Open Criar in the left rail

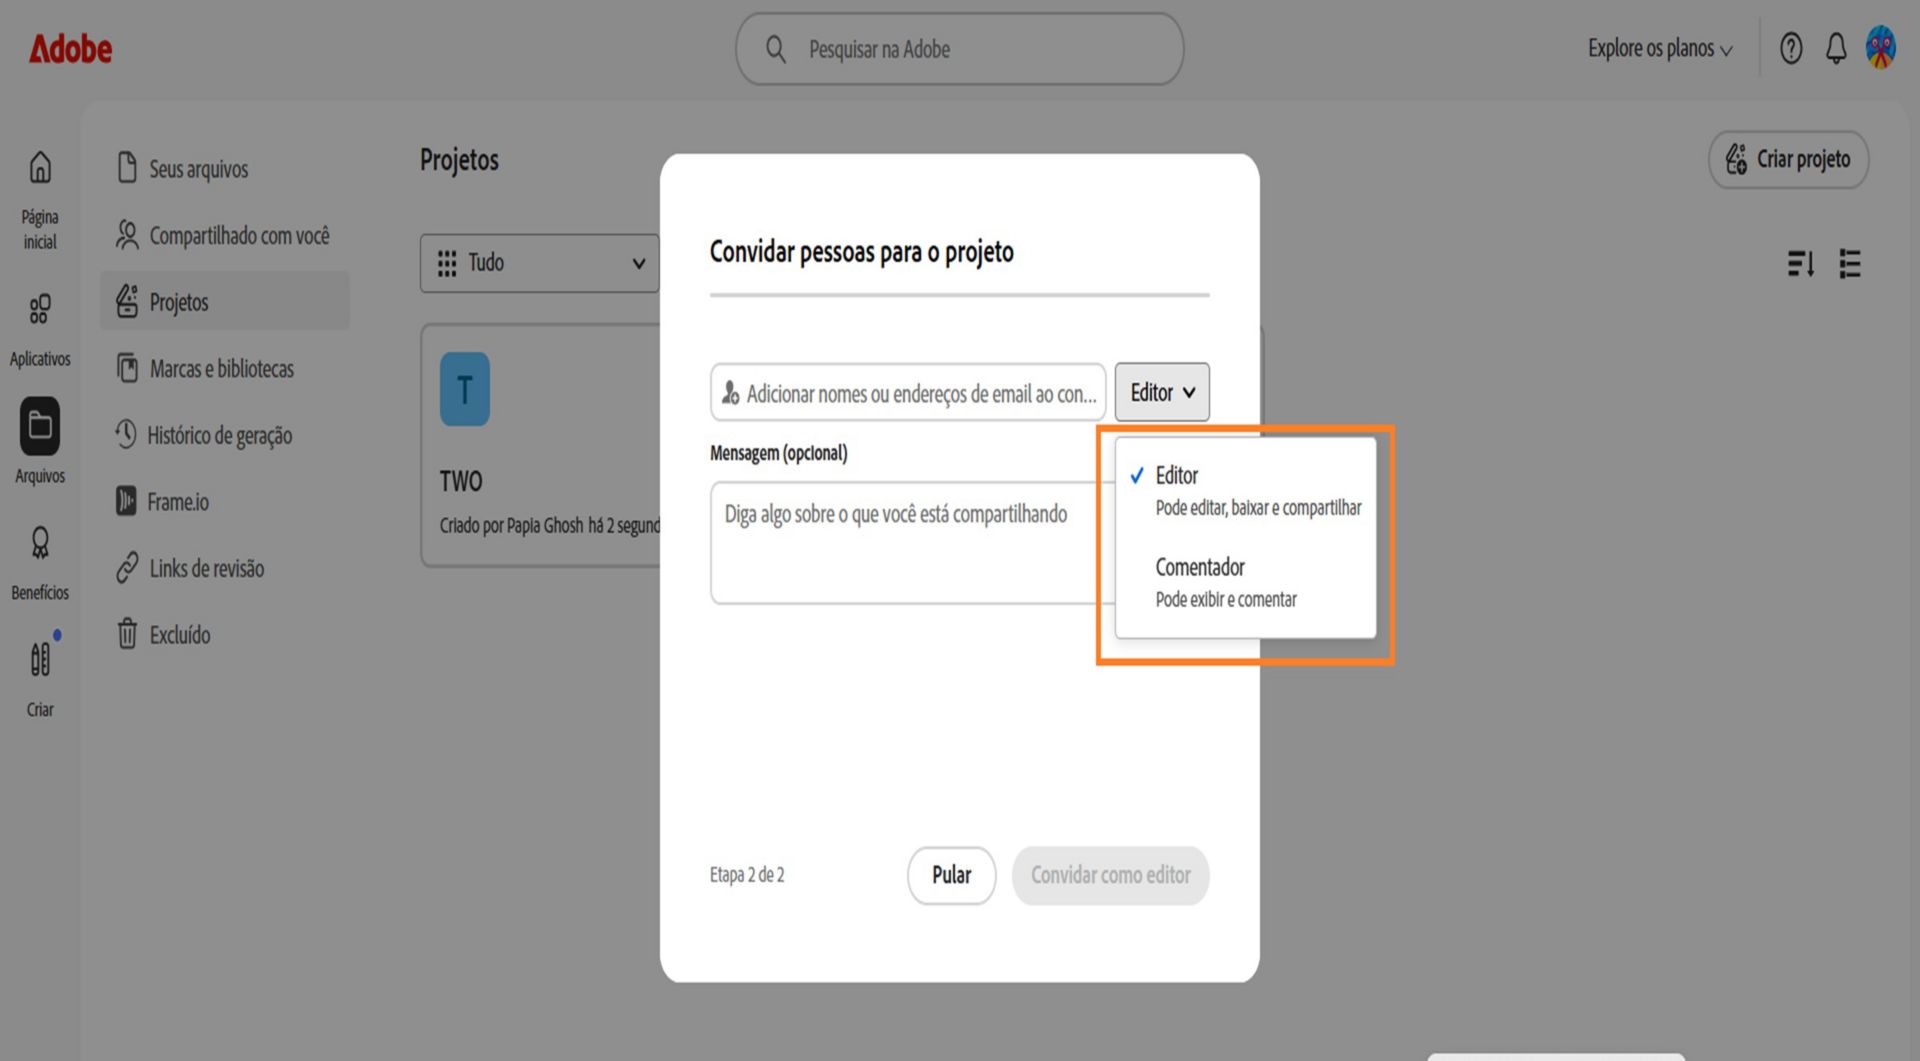40,678
